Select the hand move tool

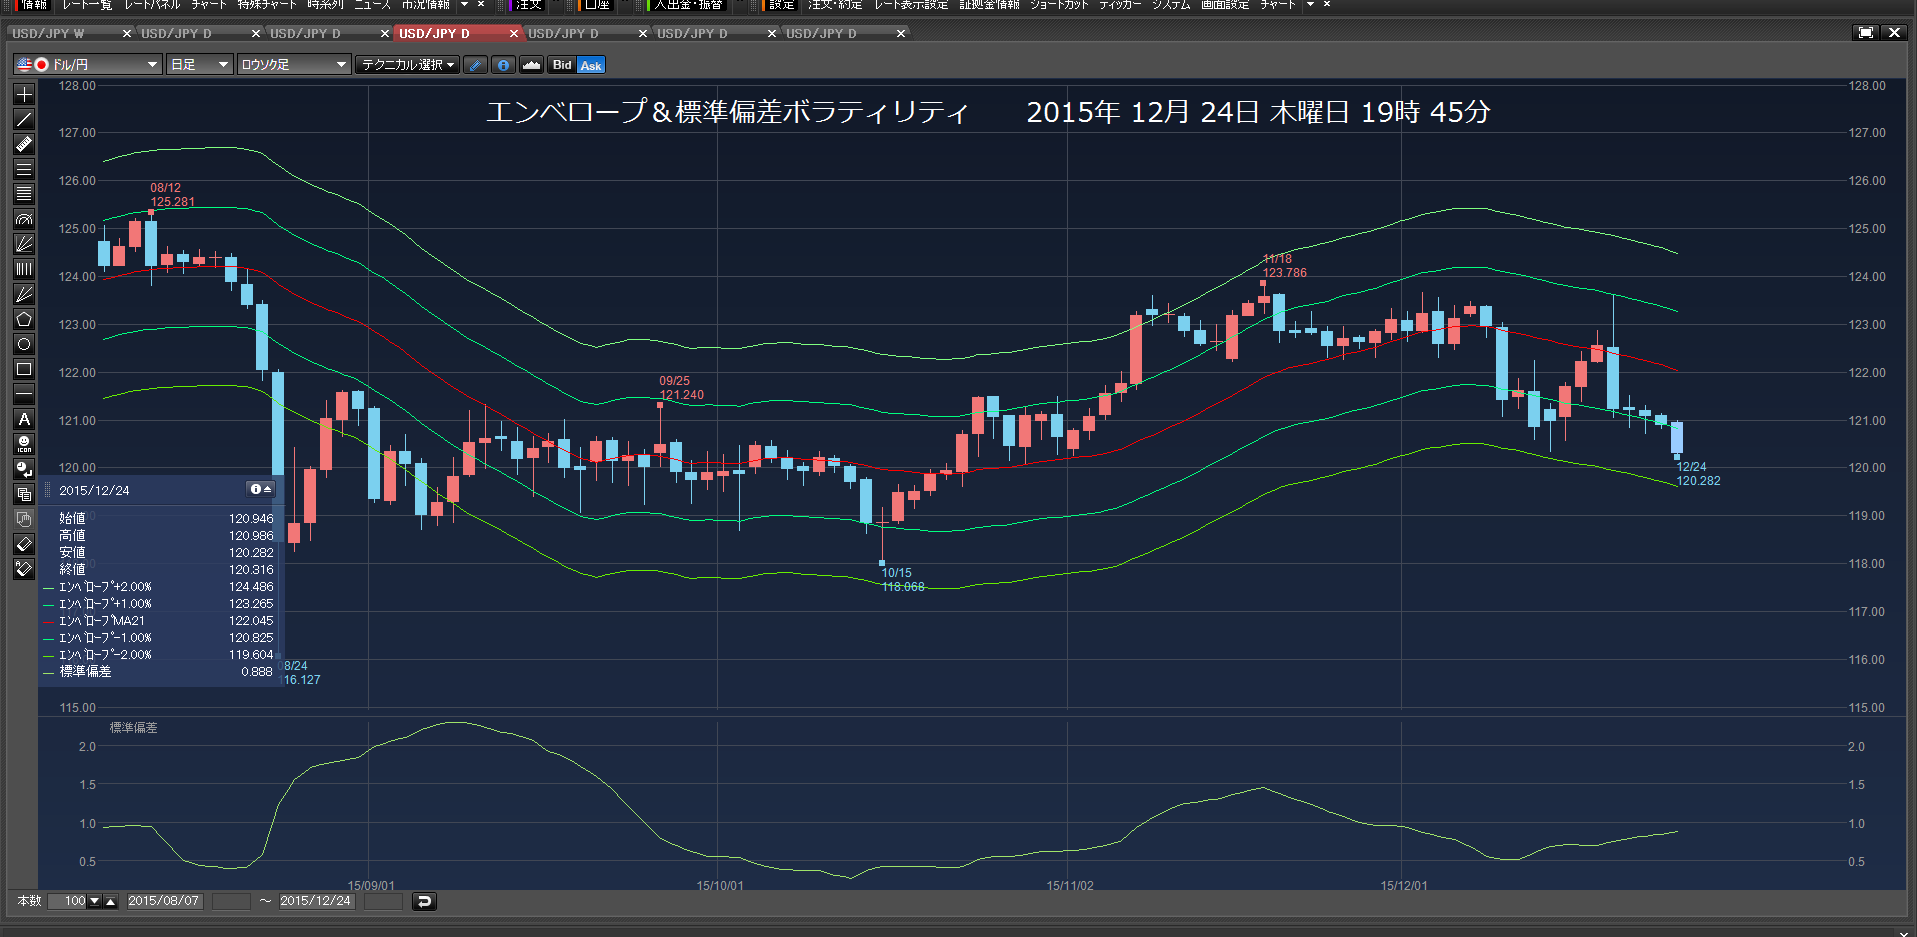[x=24, y=519]
